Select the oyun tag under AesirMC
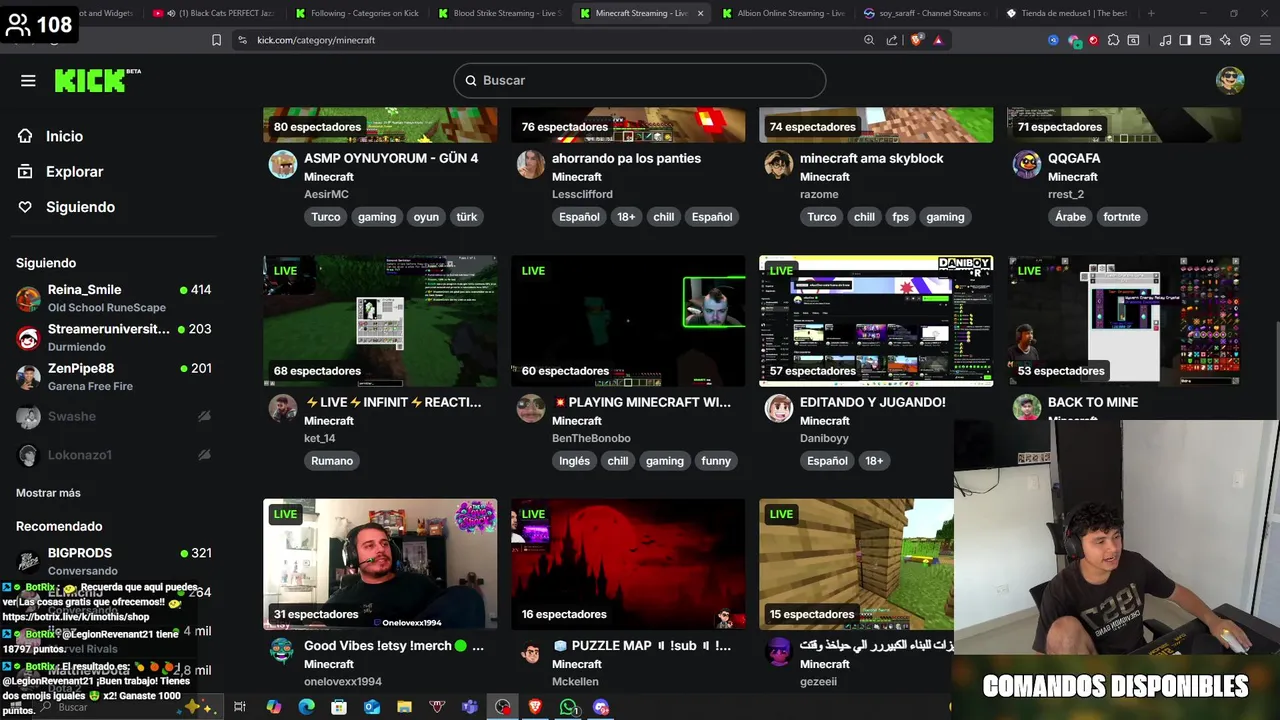Screen dimensions: 1280x720 click(426, 217)
